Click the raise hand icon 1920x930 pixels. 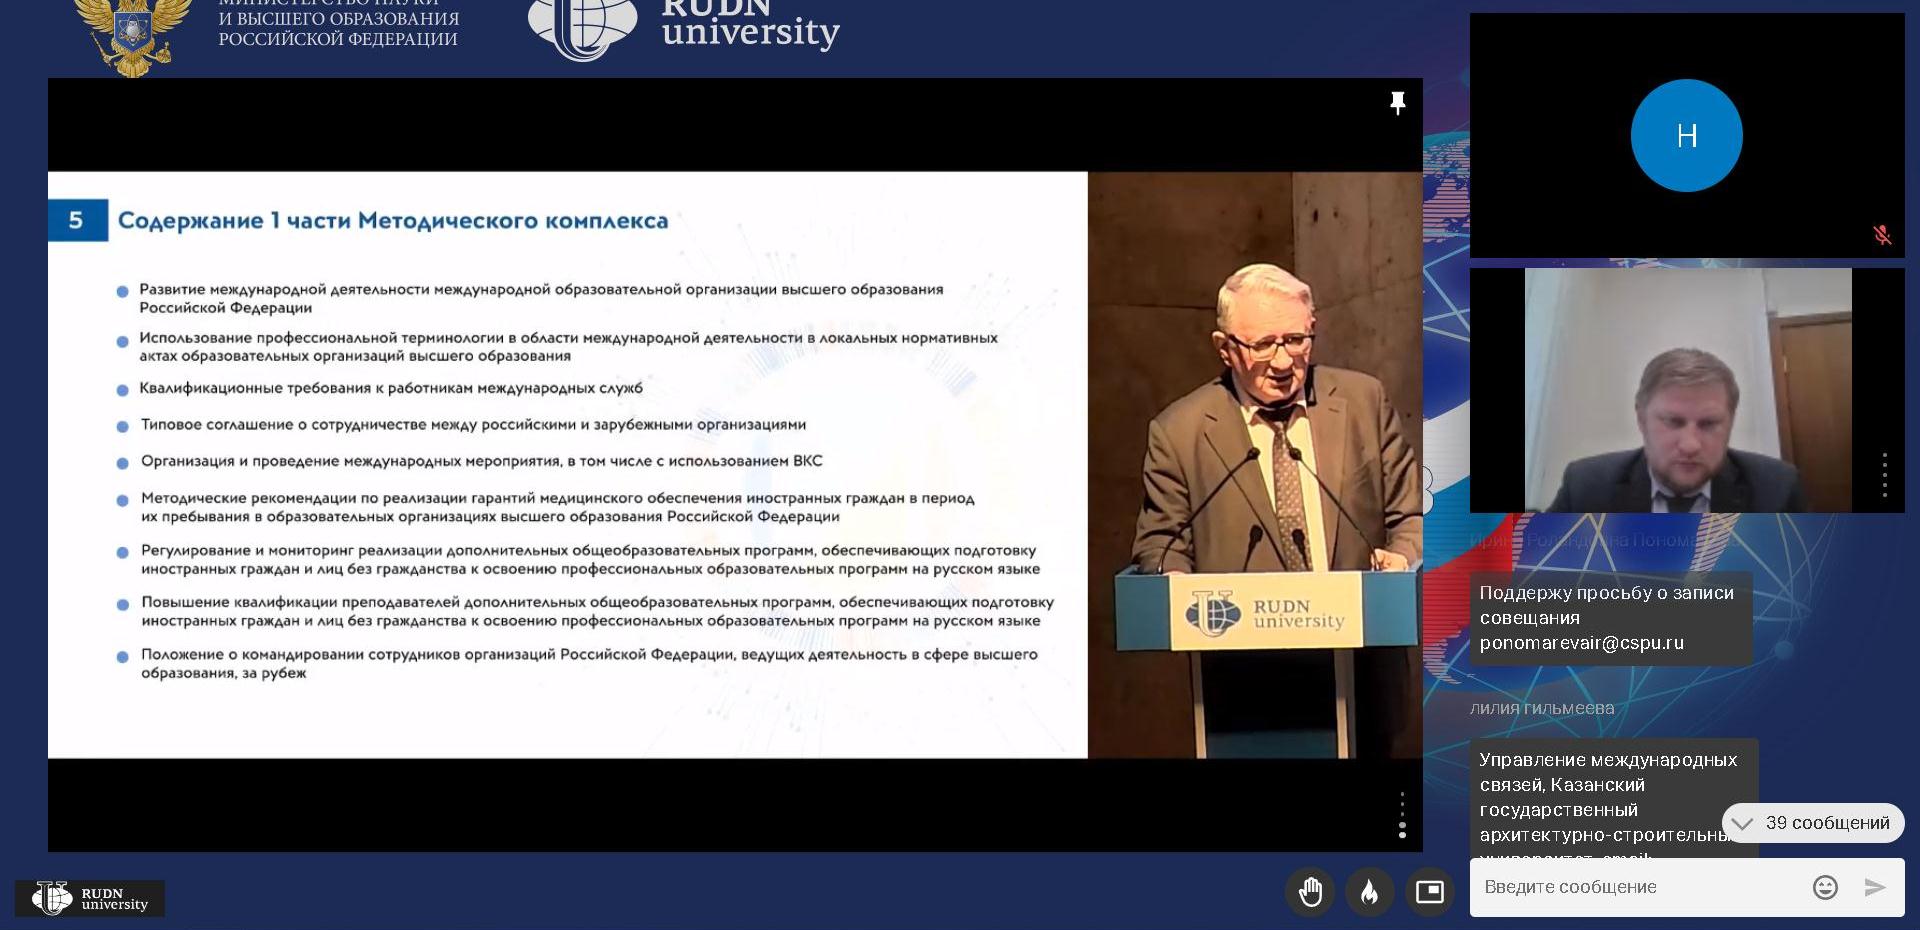(1310, 891)
